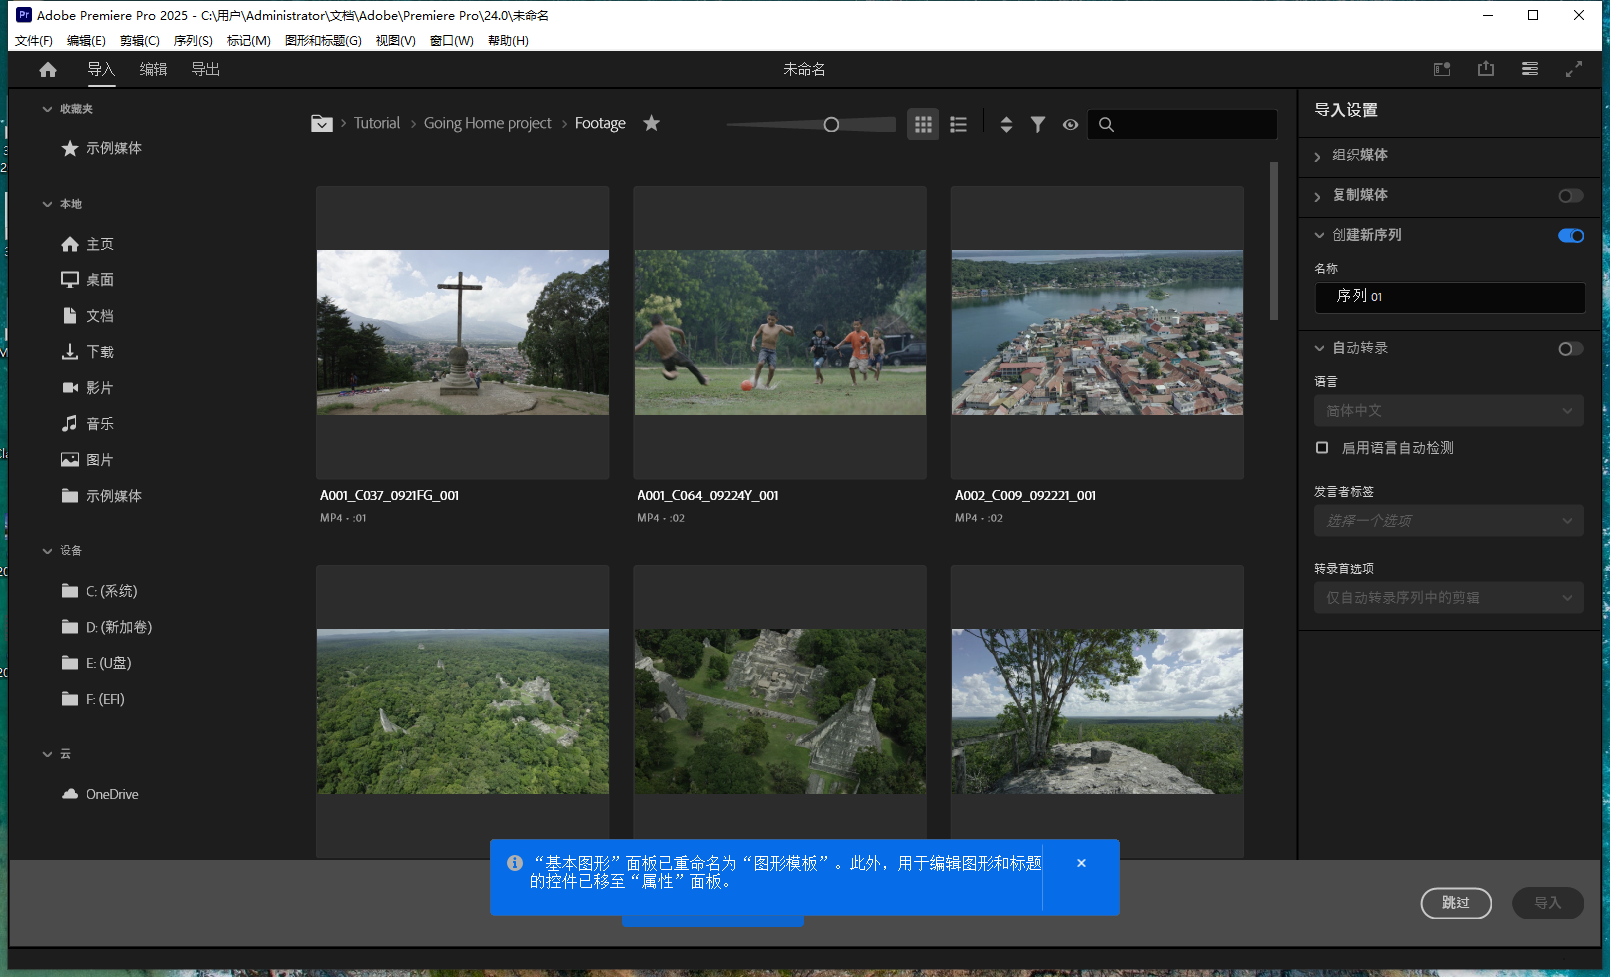Open the File (文件) menu
The width and height of the screenshot is (1610, 977).
tap(33, 41)
